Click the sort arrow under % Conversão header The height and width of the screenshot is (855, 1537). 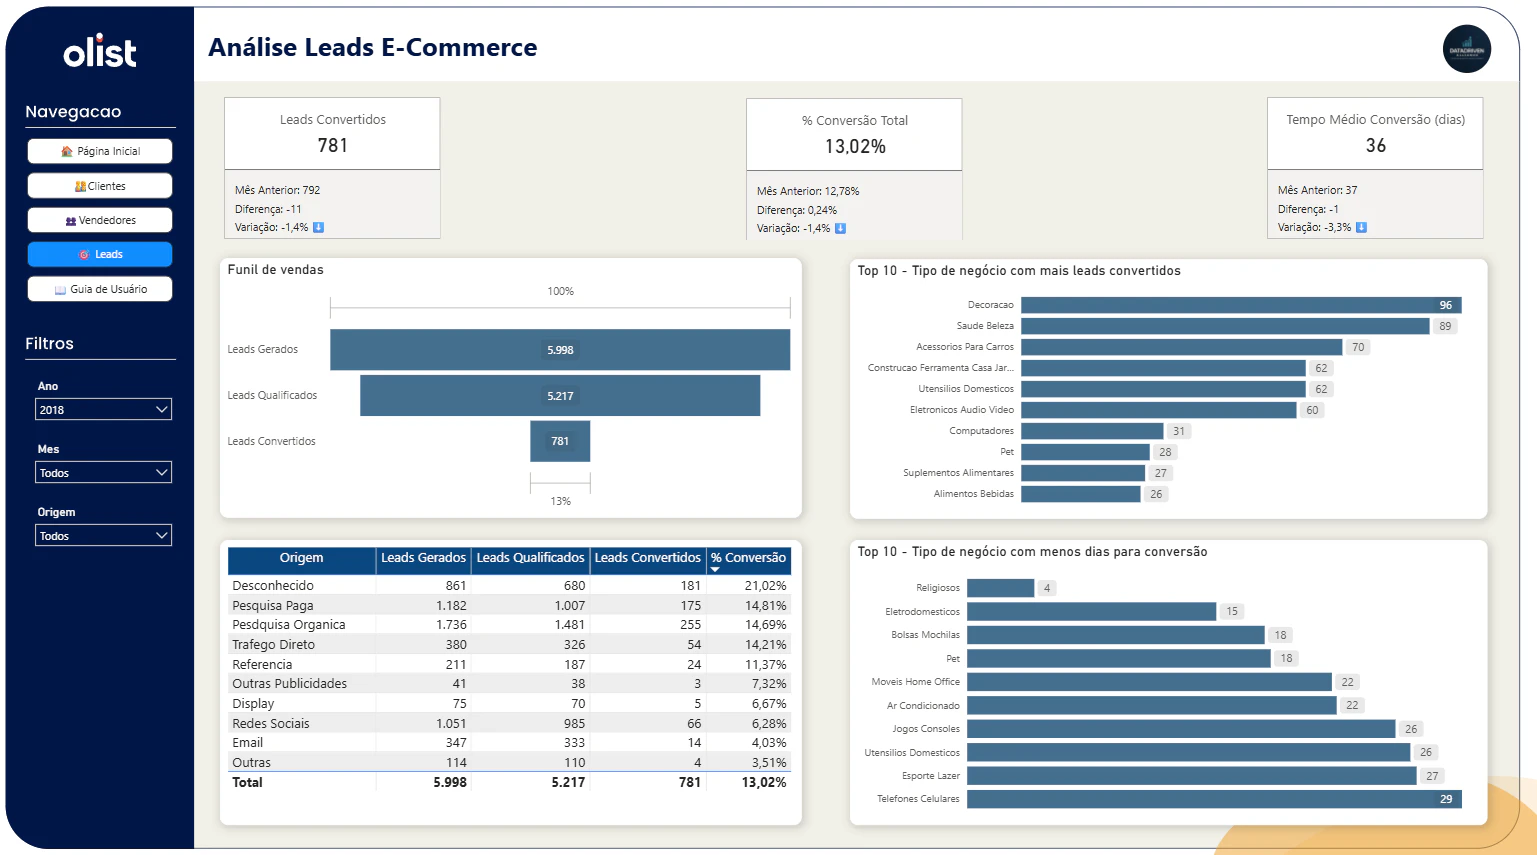pyautogui.click(x=715, y=570)
